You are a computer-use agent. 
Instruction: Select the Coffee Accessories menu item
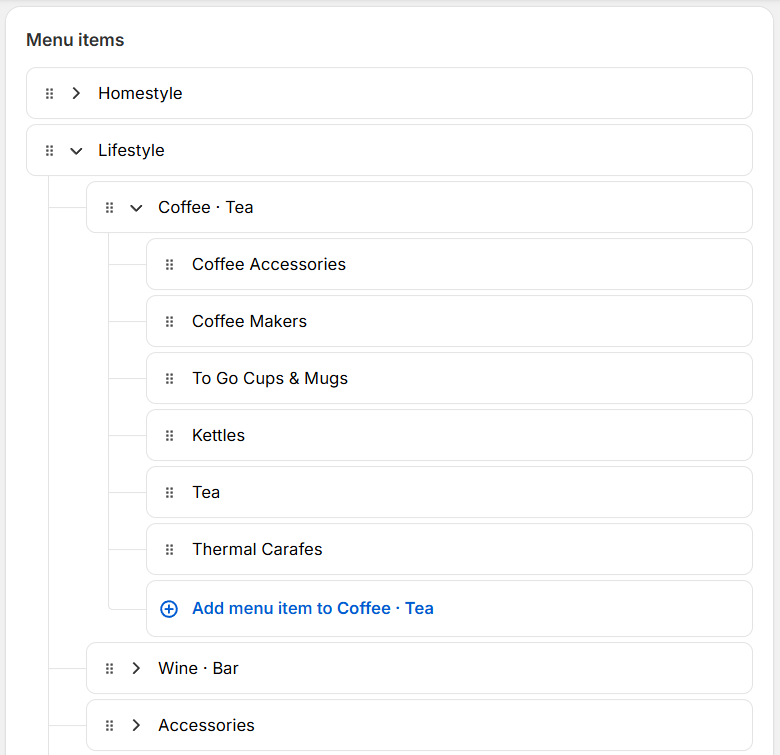pyautogui.click(x=269, y=264)
